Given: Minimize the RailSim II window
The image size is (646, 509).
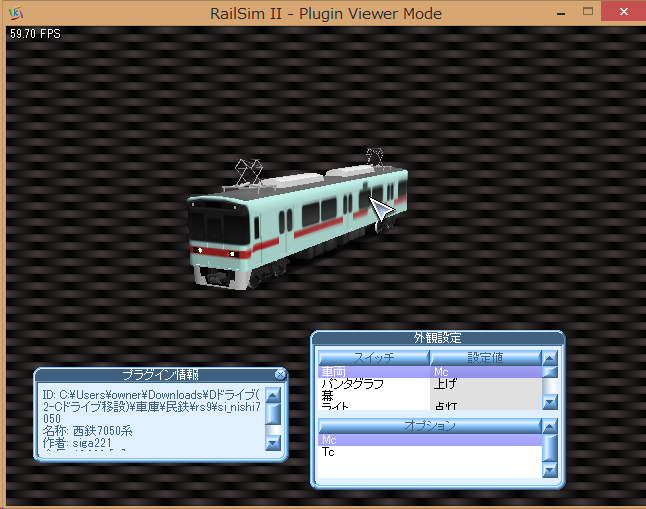Looking at the screenshot, I should pyautogui.click(x=561, y=13).
